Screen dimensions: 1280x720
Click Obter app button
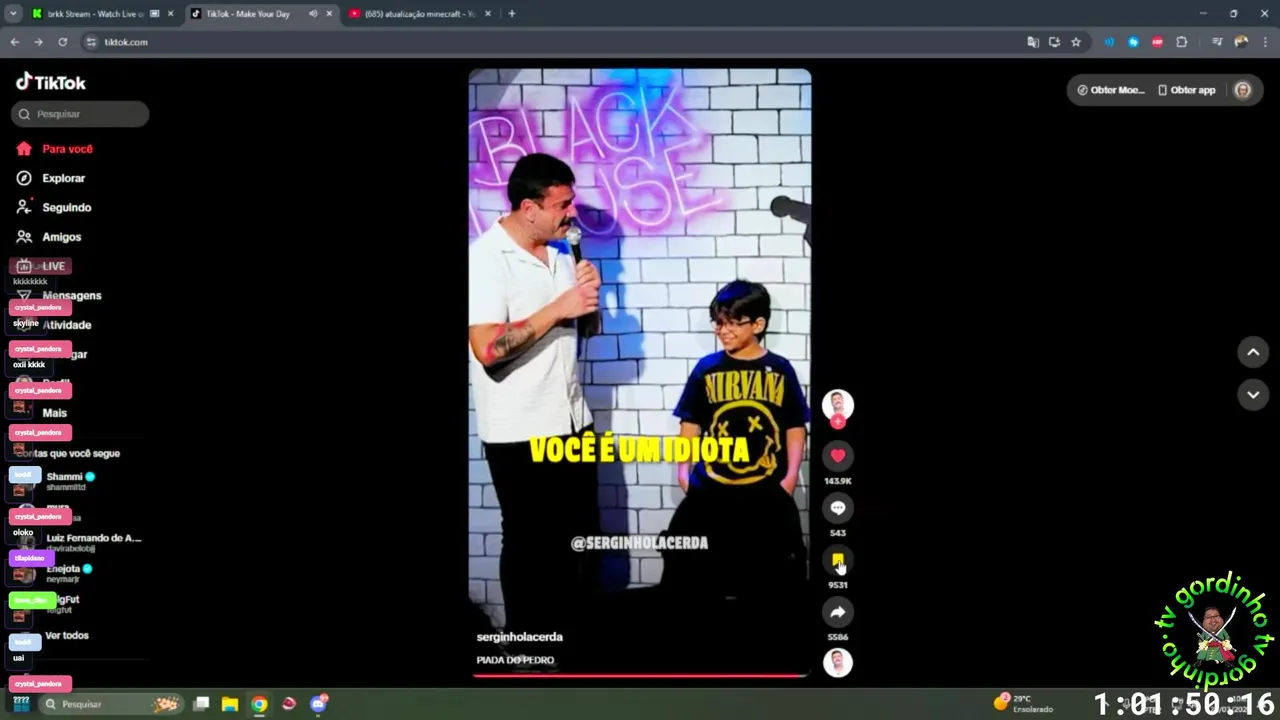coord(1187,90)
